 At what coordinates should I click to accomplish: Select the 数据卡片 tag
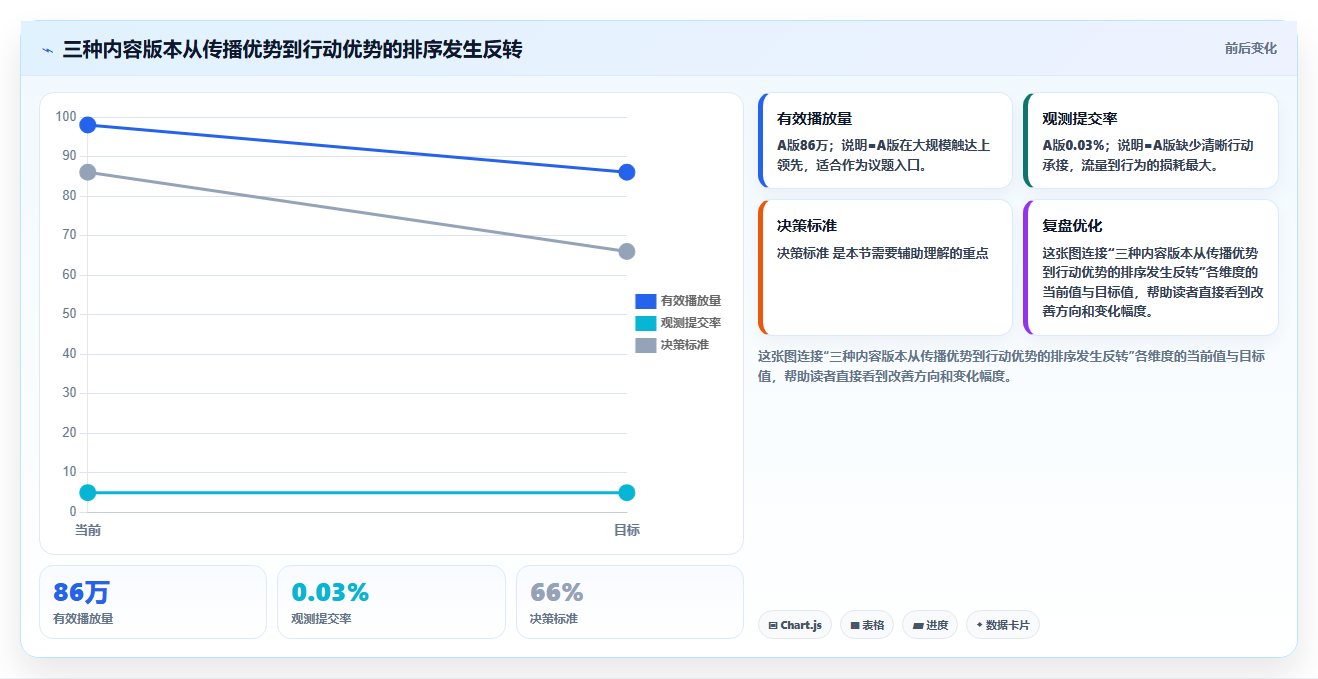(1003, 625)
